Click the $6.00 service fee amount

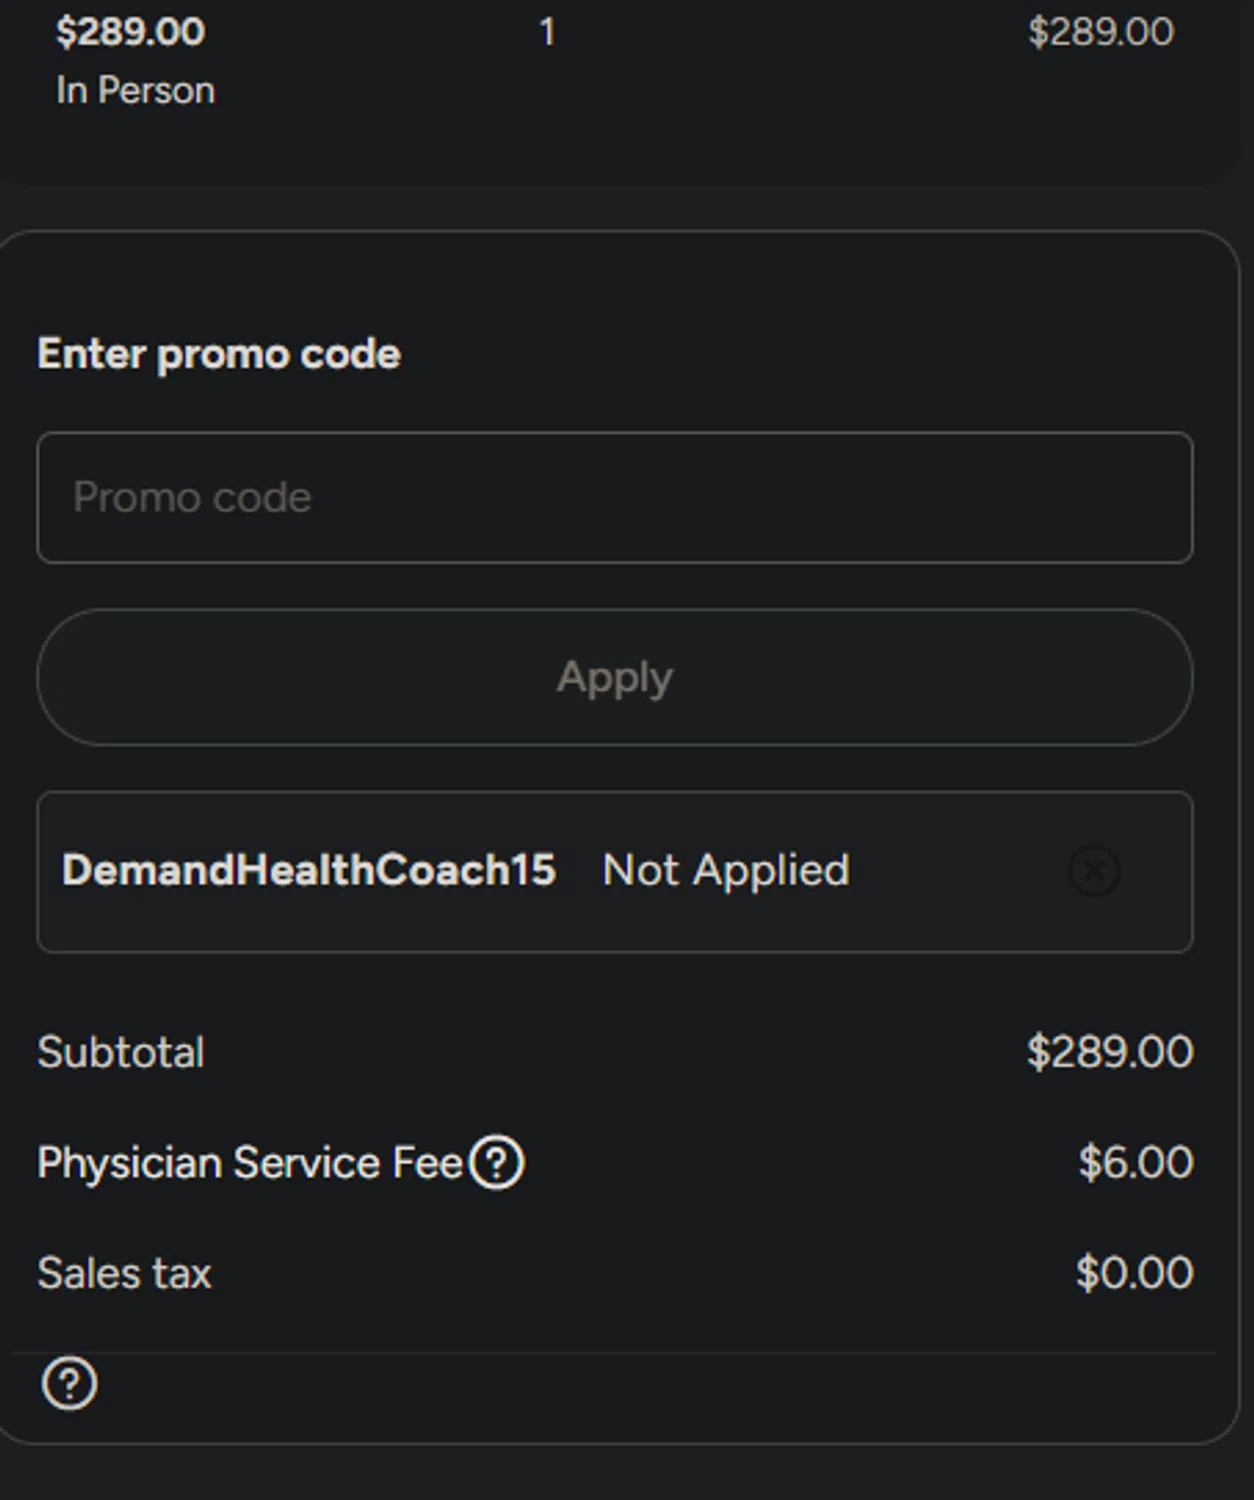click(x=1135, y=1163)
